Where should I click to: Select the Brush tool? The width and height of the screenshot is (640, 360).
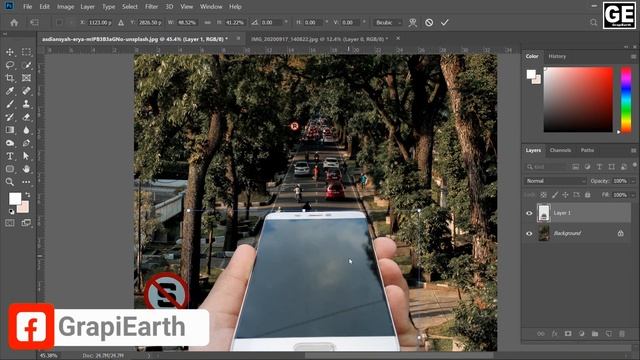[x=10, y=104]
